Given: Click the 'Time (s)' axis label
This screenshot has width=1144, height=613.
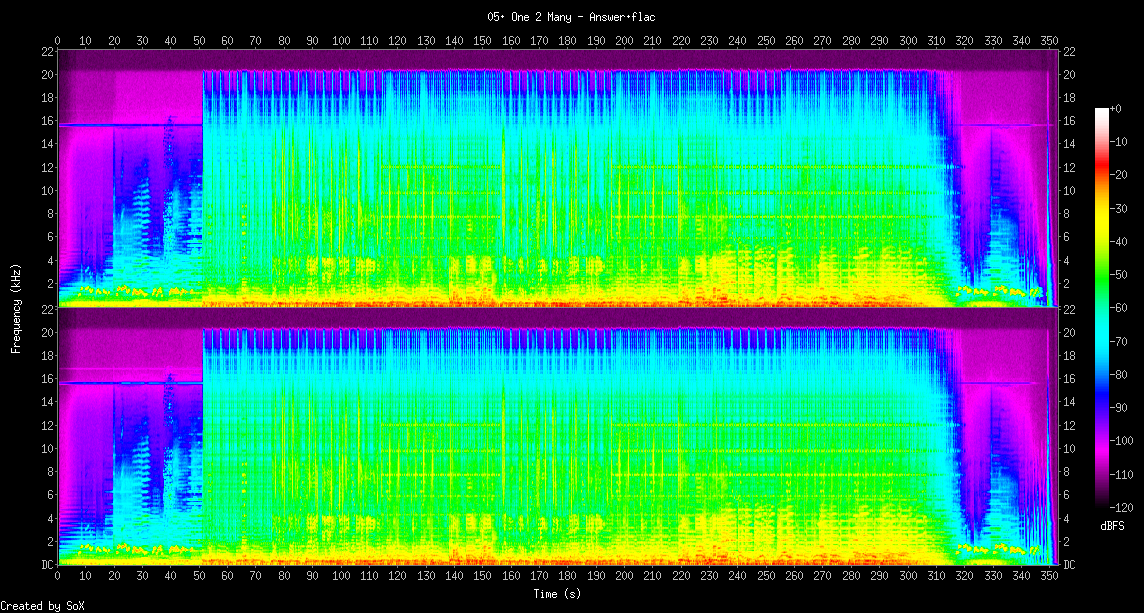Looking at the screenshot, I should pos(557,594).
